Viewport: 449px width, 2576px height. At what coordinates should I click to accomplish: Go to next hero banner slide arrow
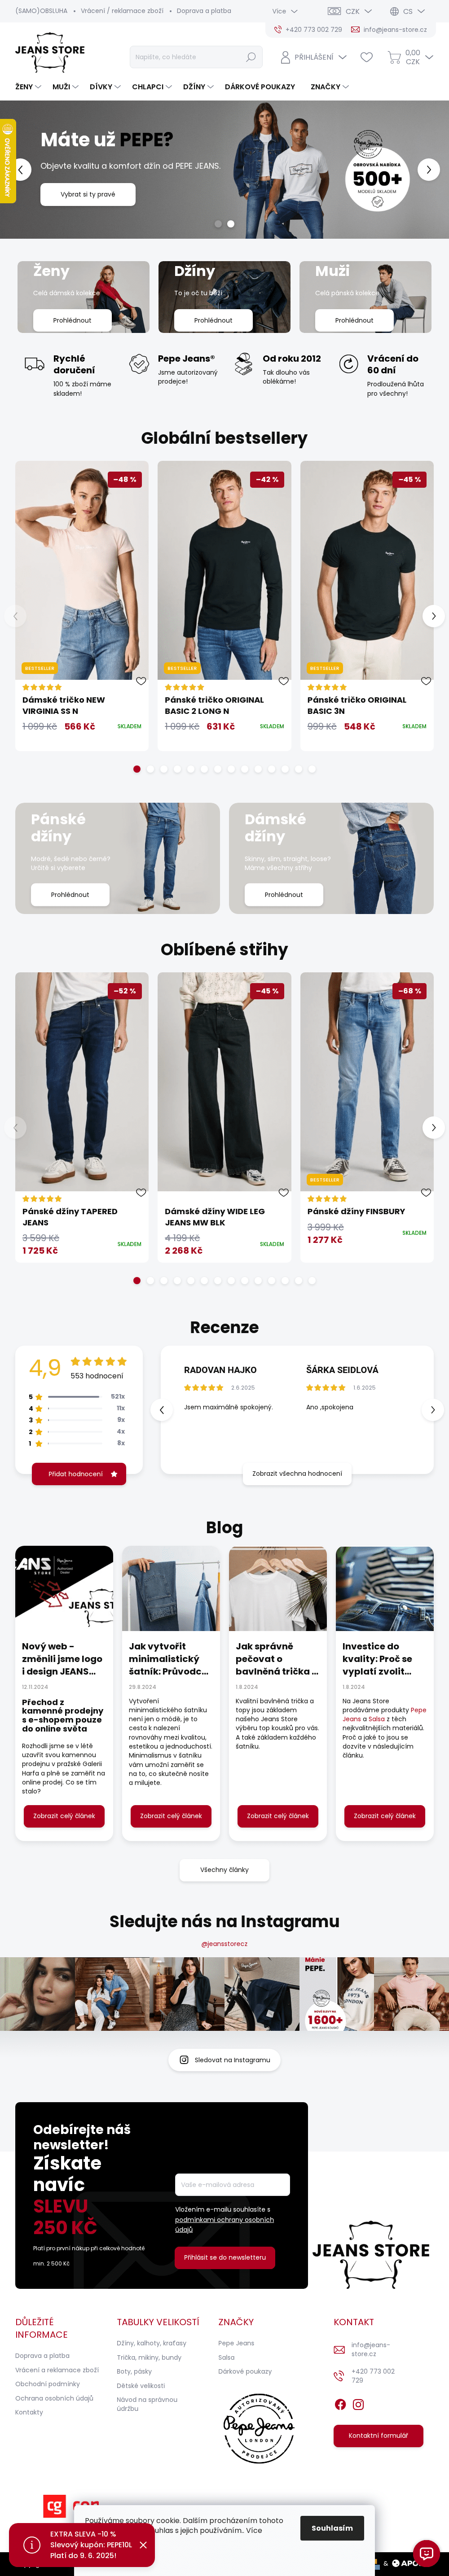pos(428,169)
